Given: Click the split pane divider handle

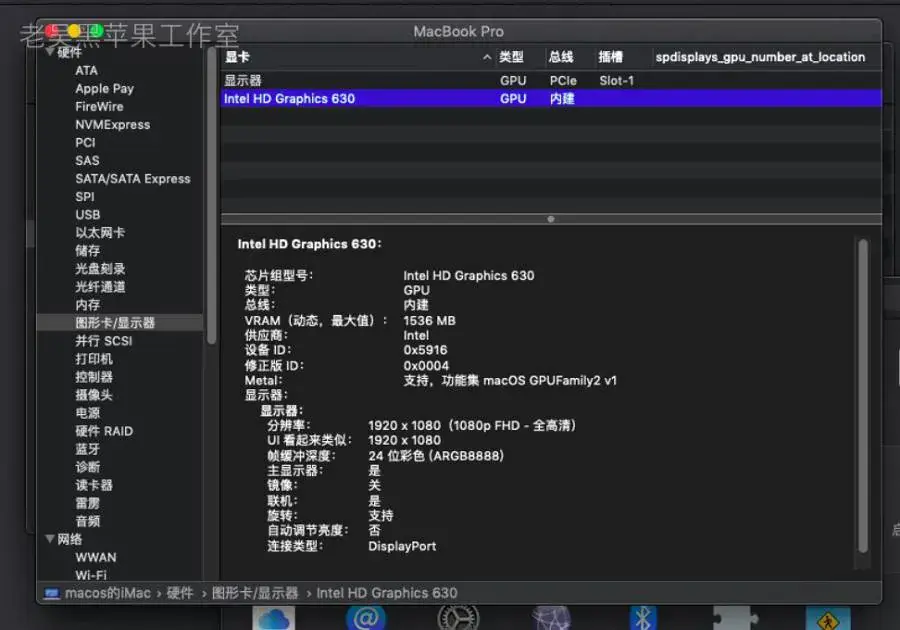Looking at the screenshot, I should click(x=551, y=219).
